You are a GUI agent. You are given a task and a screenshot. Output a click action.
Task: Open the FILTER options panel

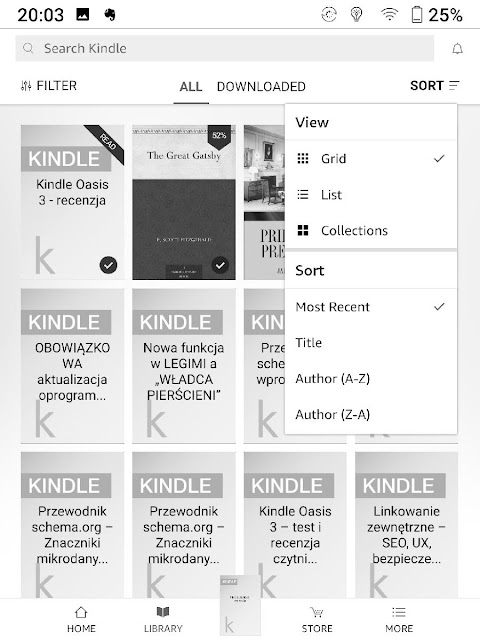click(x=49, y=86)
